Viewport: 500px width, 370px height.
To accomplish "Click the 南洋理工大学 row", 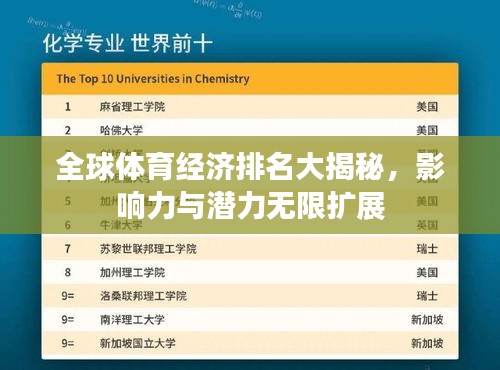I will click(250, 320).
